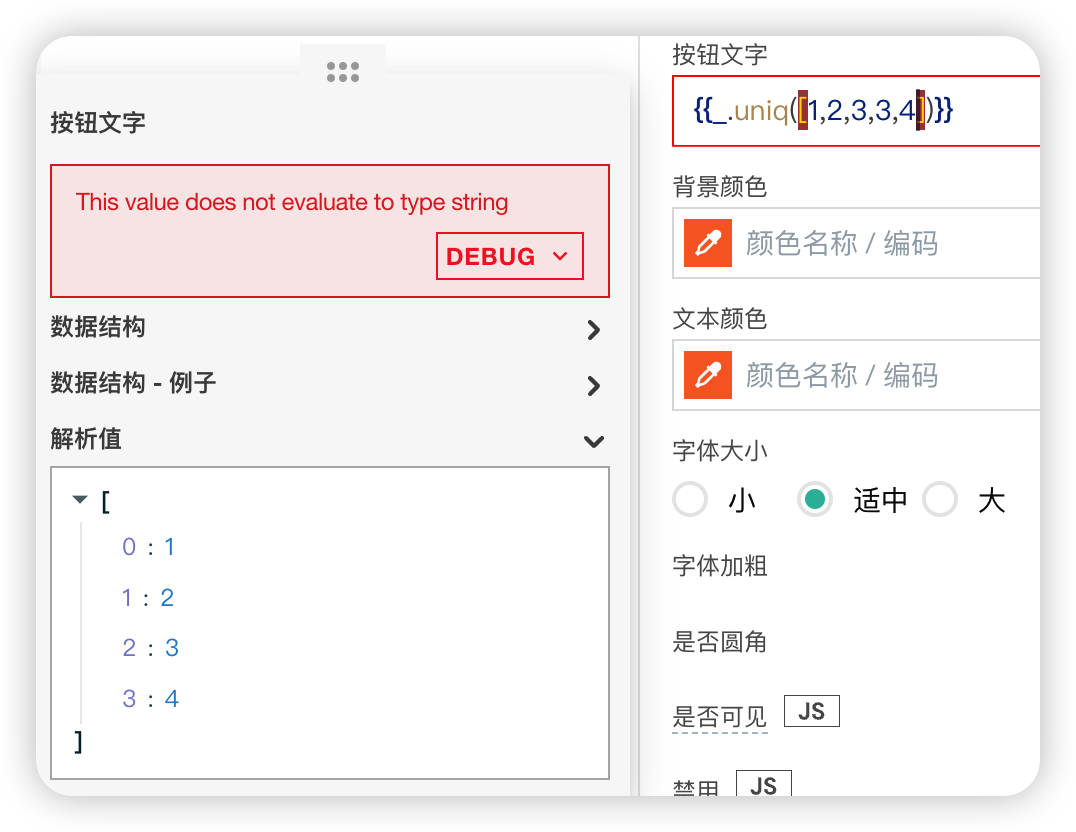Collapse the parsed array tree triangle
1076x832 pixels.
tap(81, 500)
